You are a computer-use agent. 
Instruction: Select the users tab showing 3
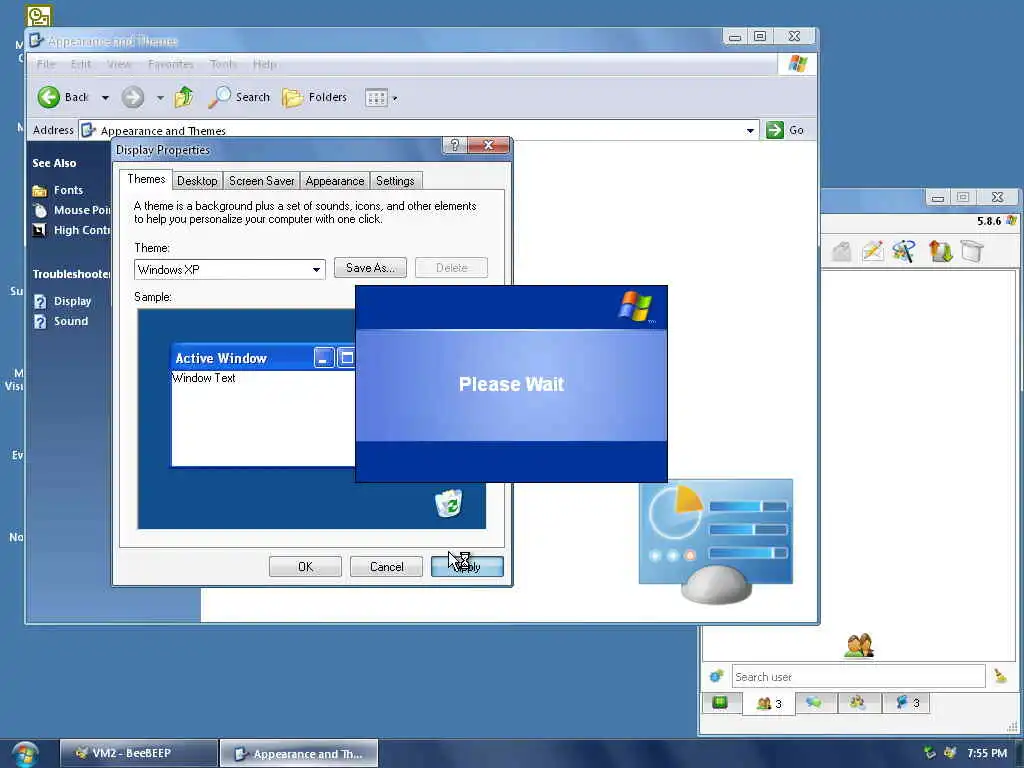pyautogui.click(x=769, y=703)
